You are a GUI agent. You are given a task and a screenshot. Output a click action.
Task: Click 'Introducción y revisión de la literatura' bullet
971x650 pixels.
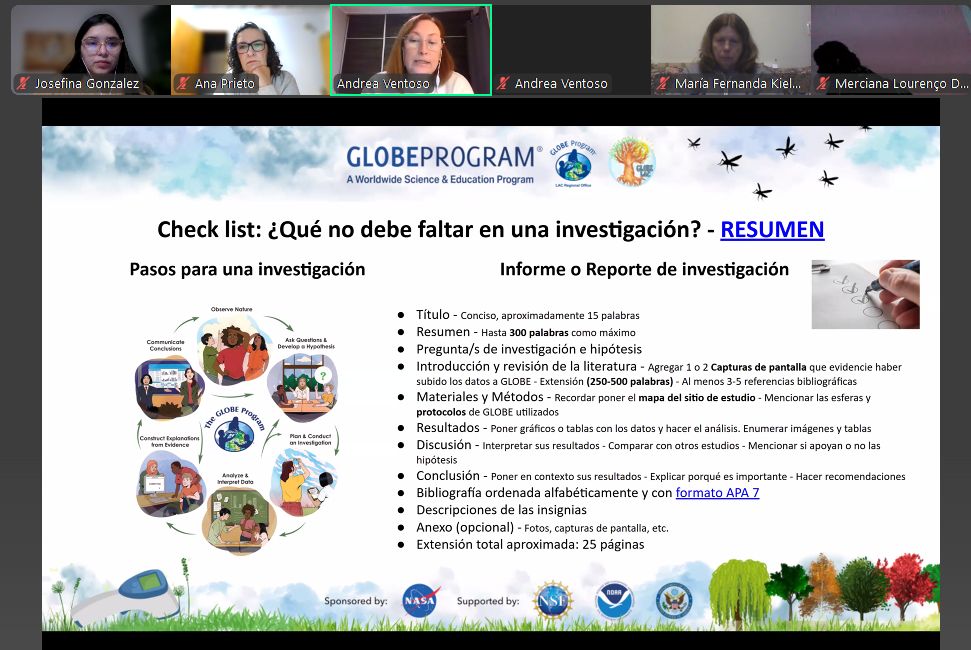659,373
